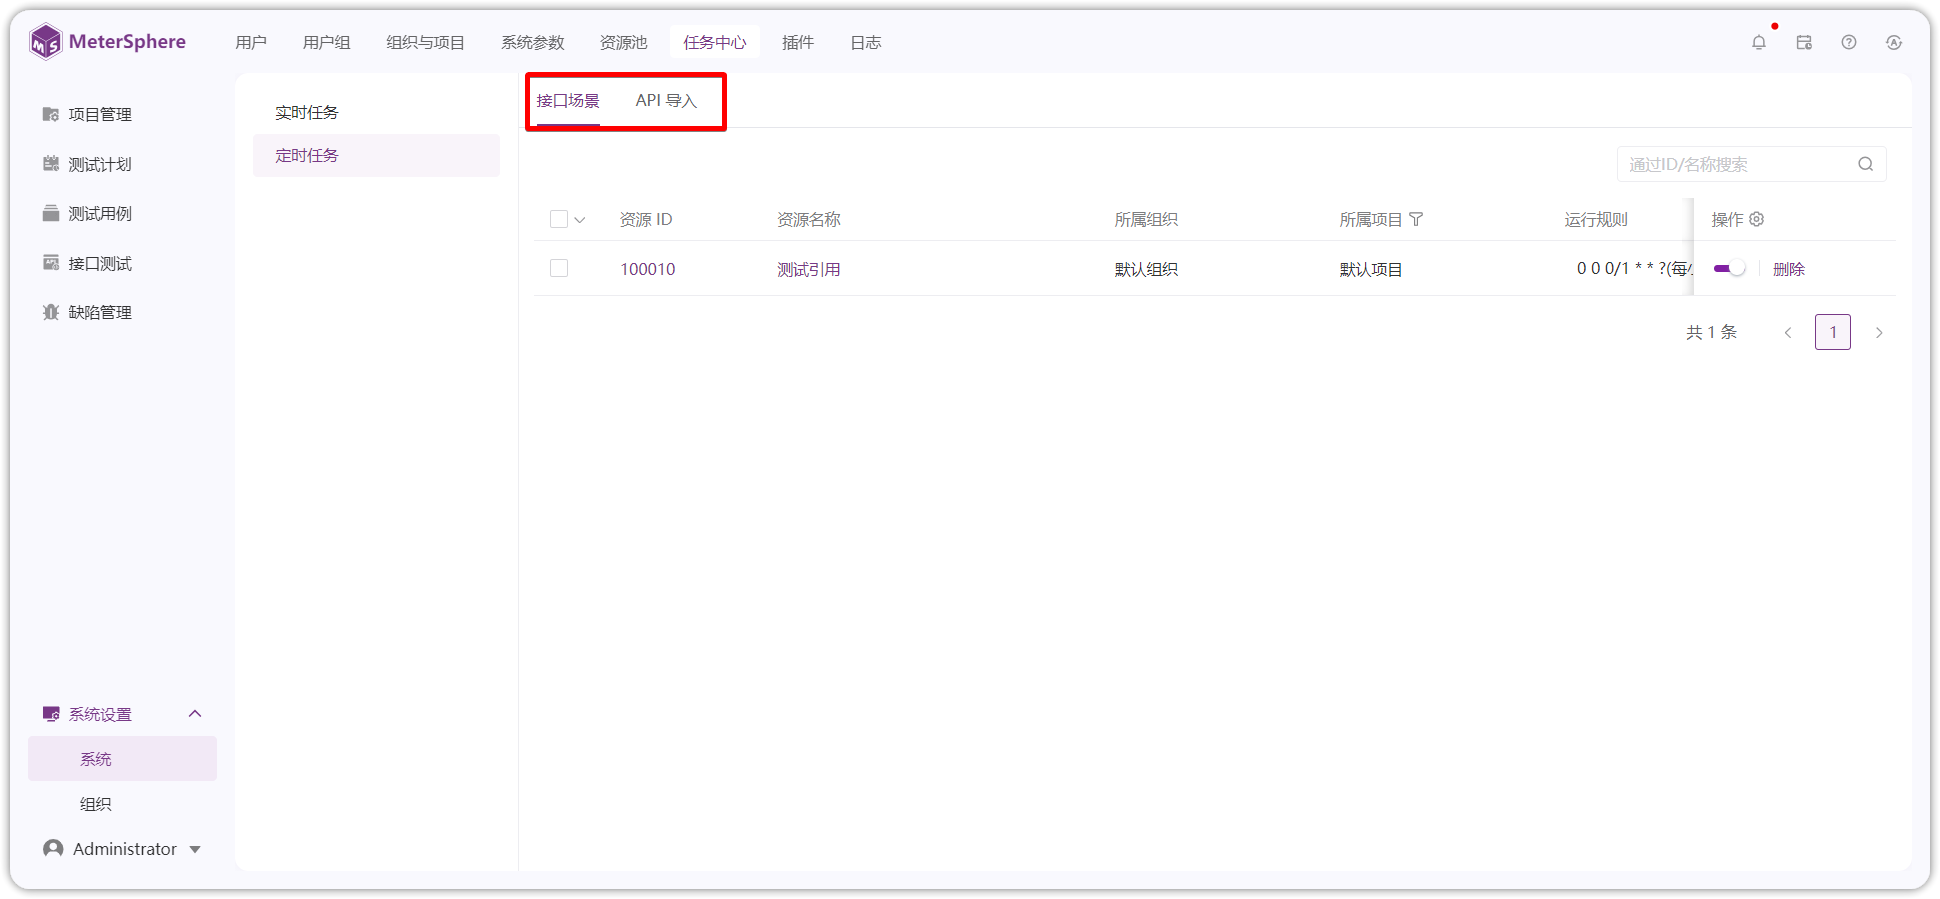Viewport: 1940px width, 899px height.
Task: Open the 操作 column settings gear
Action: [1757, 219]
